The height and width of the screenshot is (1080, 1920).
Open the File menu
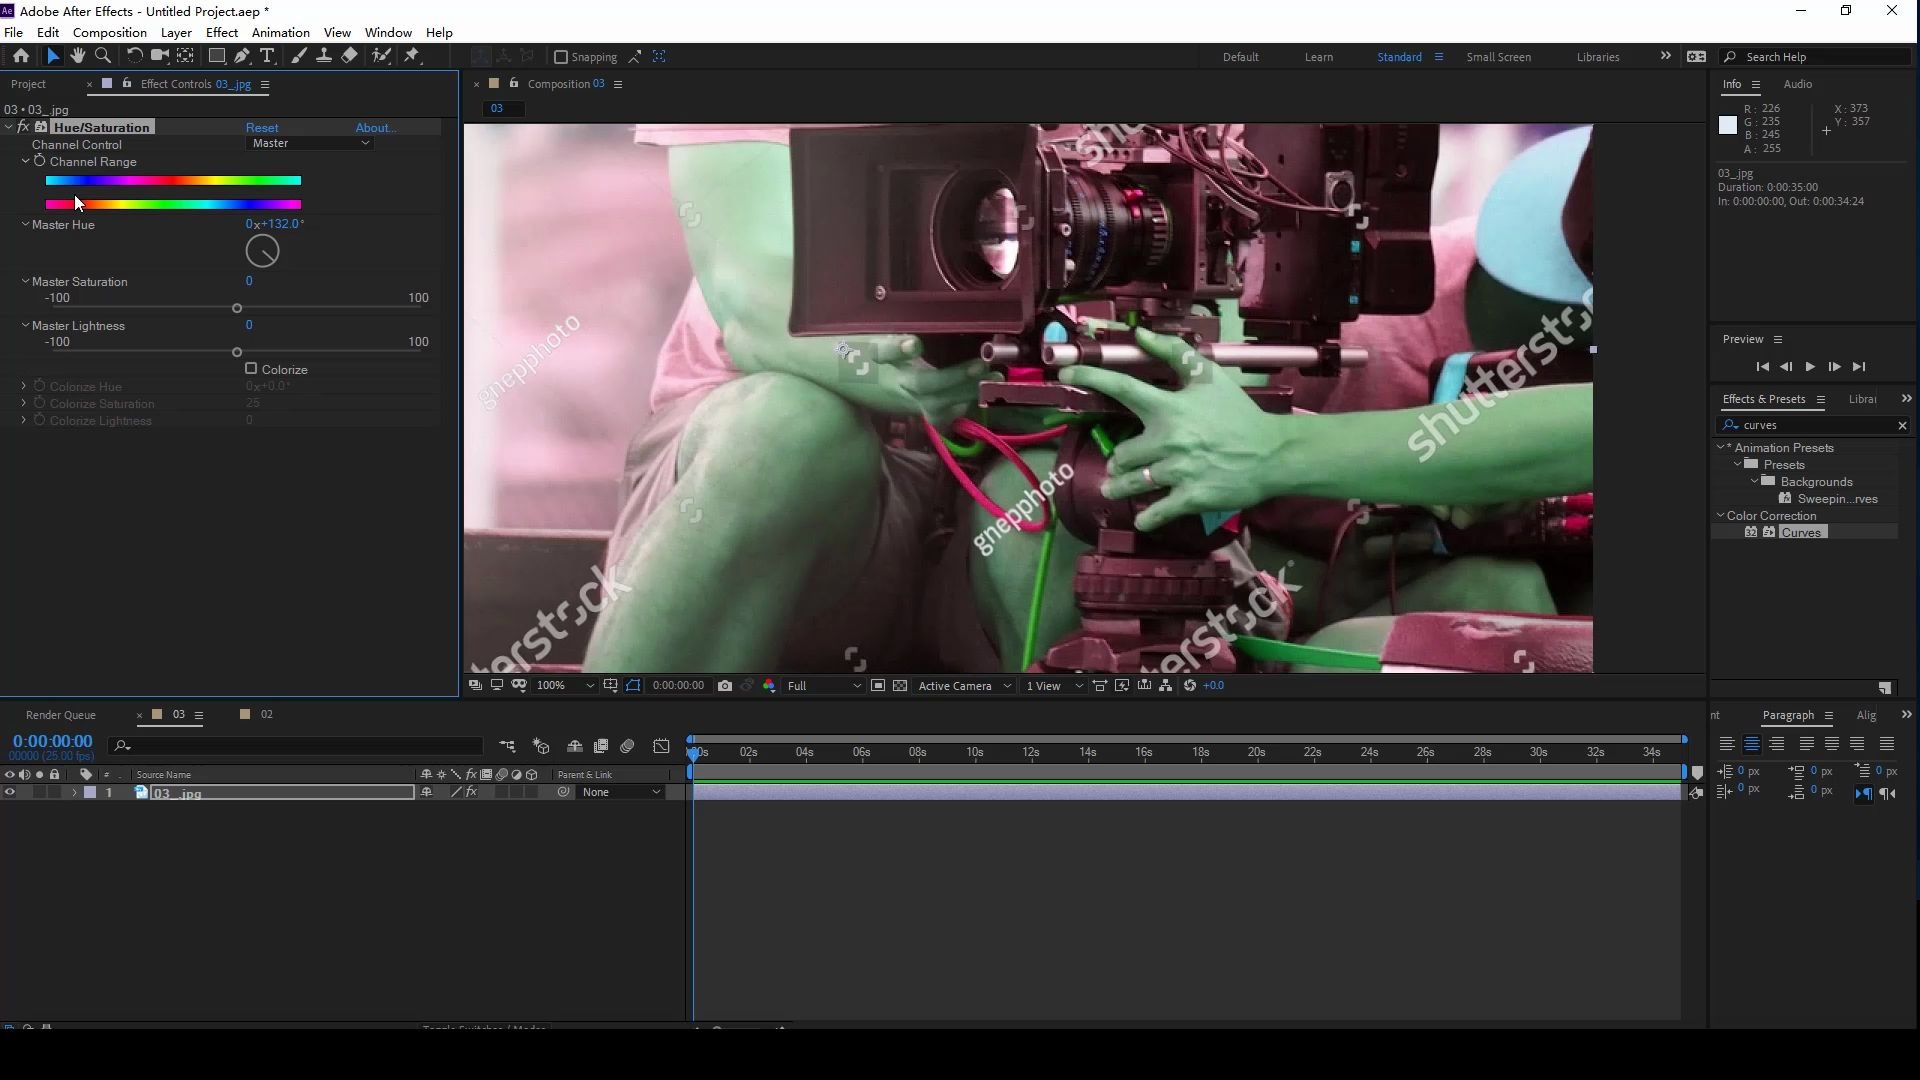[x=14, y=32]
